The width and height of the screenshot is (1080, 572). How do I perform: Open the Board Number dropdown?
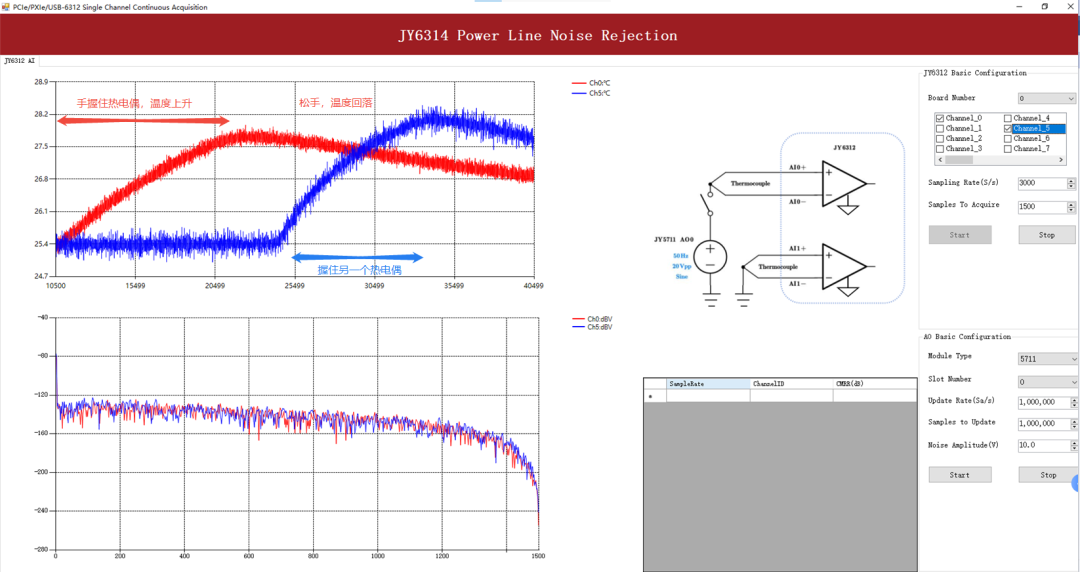[1046, 99]
